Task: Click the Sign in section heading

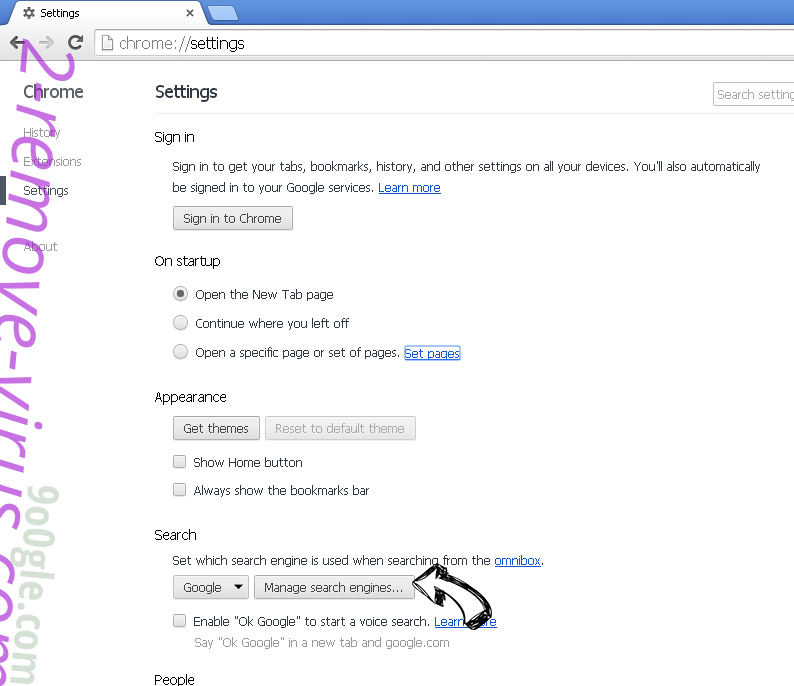Action: click(174, 137)
